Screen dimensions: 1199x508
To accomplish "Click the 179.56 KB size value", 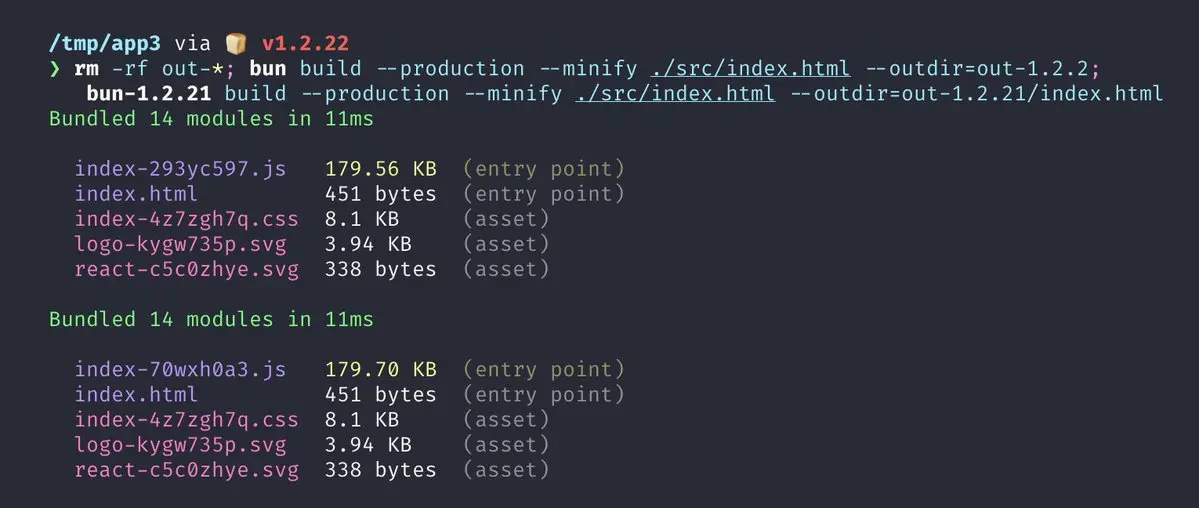I will click(x=381, y=169).
